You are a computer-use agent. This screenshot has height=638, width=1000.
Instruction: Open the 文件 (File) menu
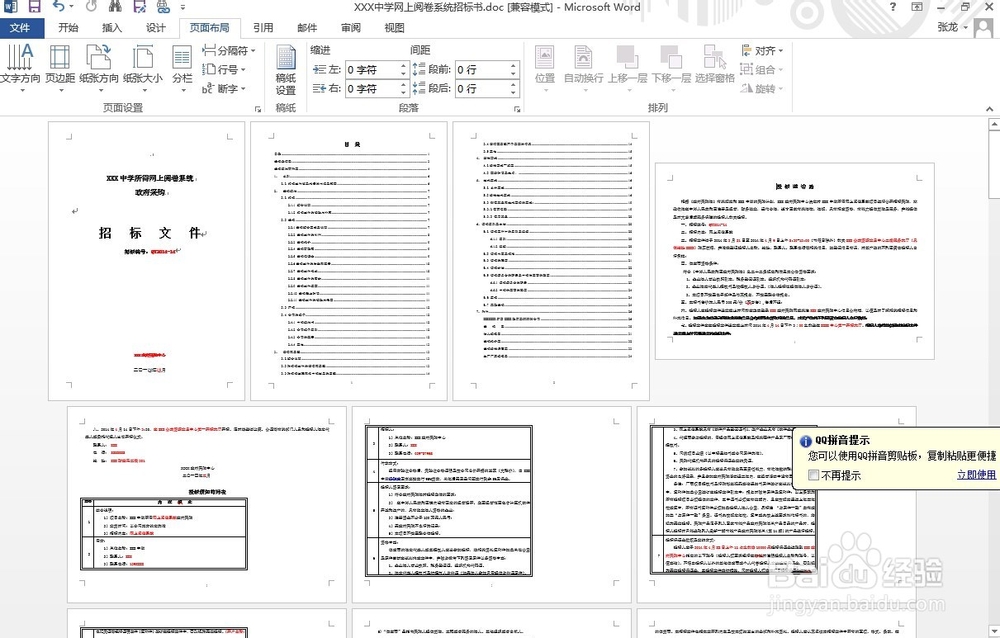pyautogui.click(x=22, y=28)
